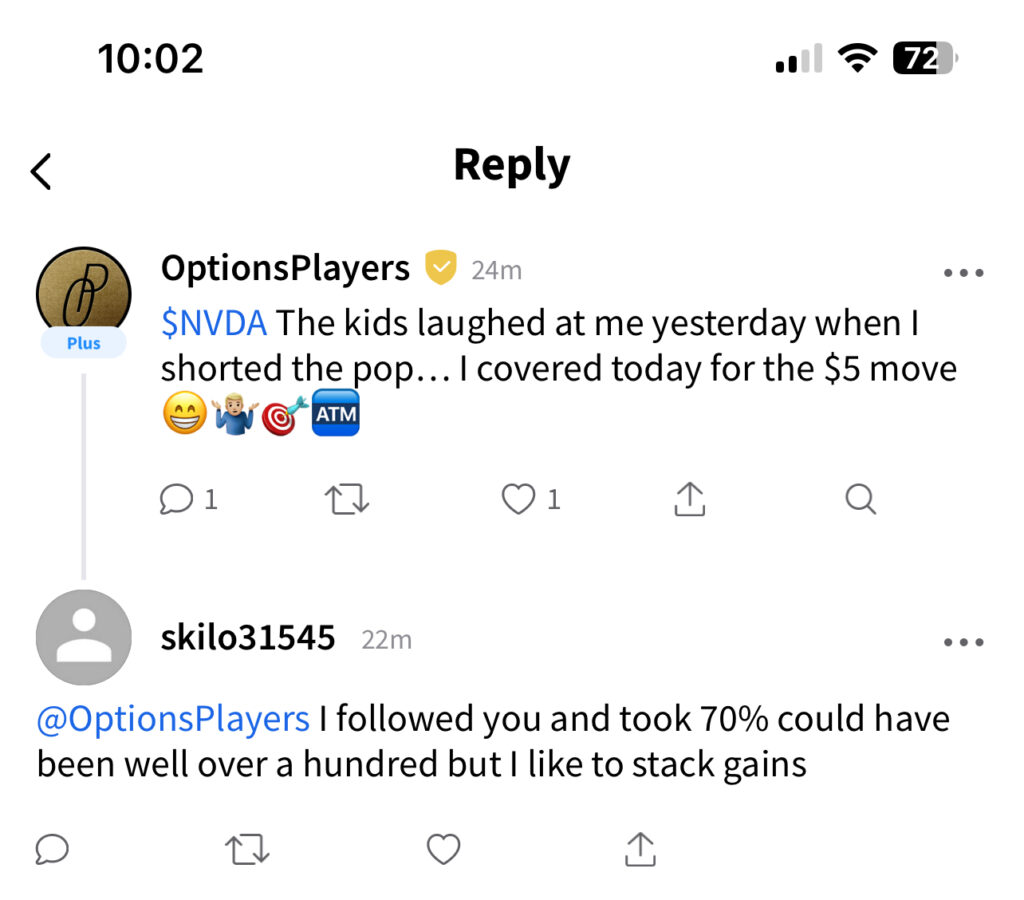Image resolution: width=1024 pixels, height=900 pixels.
Task: Reshare skilo31545's reply
Action: (247, 849)
